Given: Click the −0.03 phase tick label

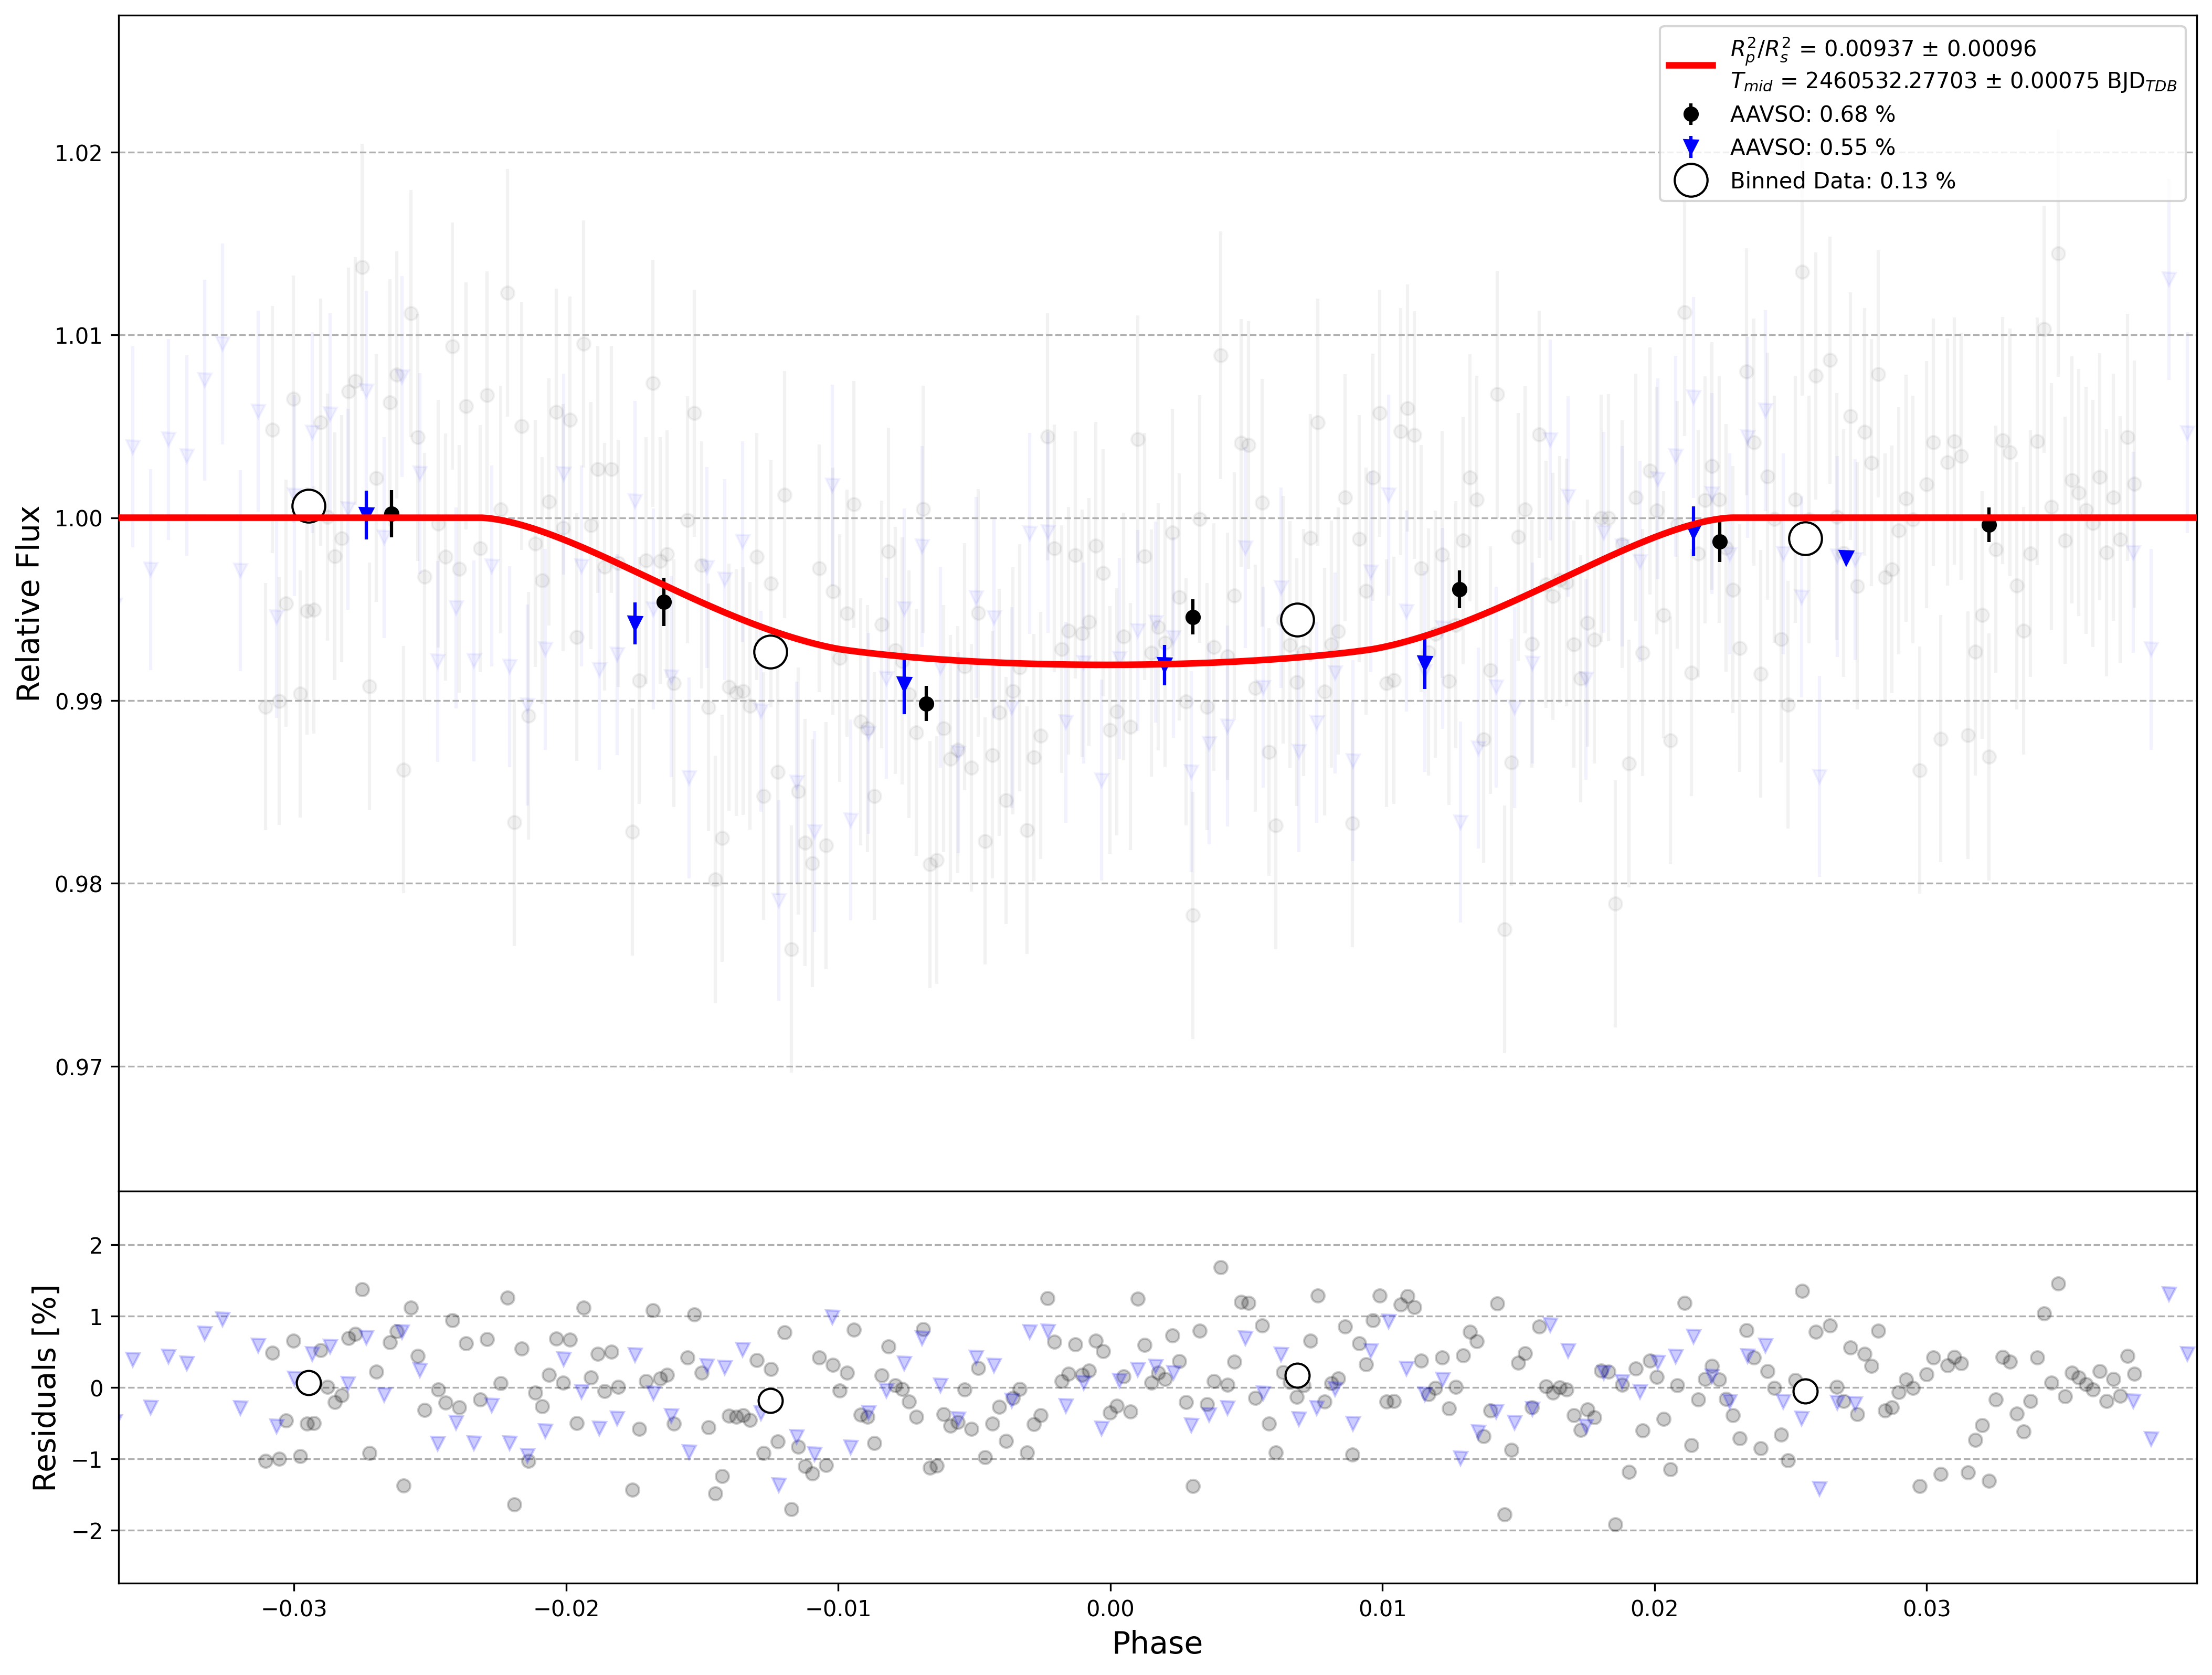Looking at the screenshot, I should tap(294, 1608).
